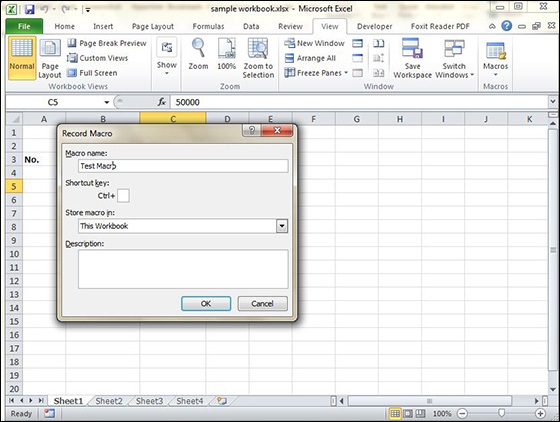Select the Zoom to Selection icon
Image resolution: width=560 pixels, height=422 pixels.
(258, 49)
